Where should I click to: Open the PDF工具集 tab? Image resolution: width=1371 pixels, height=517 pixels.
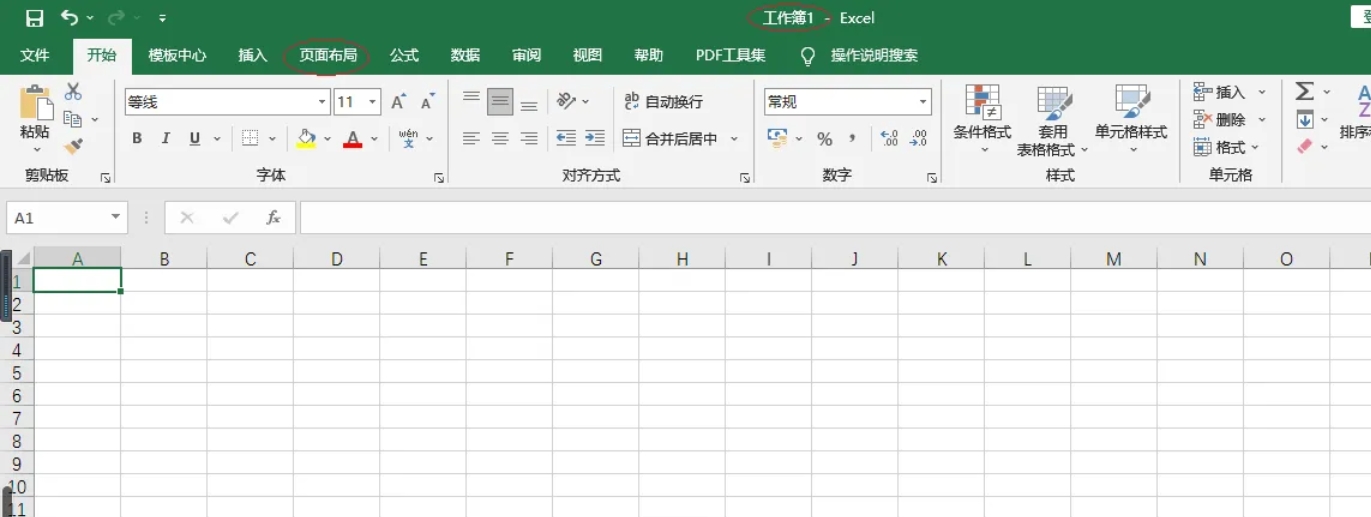click(x=730, y=55)
